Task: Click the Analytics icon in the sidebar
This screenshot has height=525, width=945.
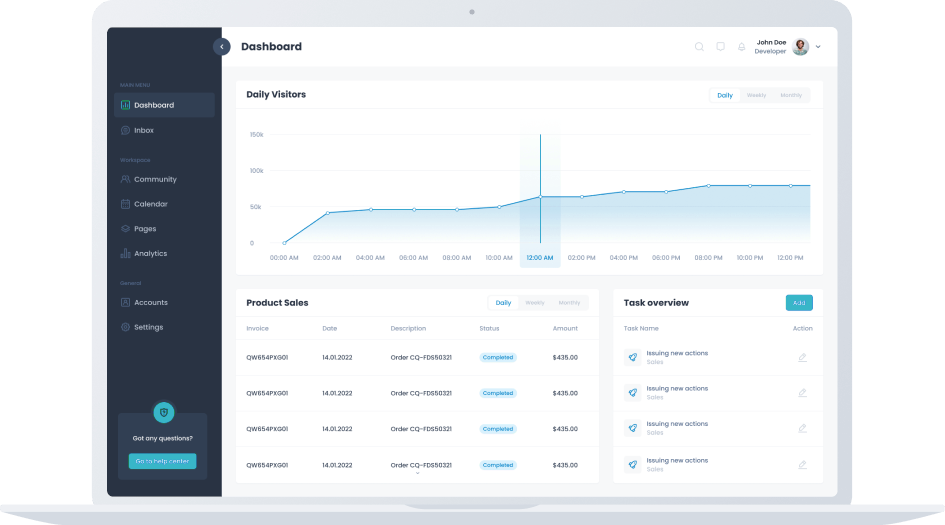Action: tap(125, 254)
